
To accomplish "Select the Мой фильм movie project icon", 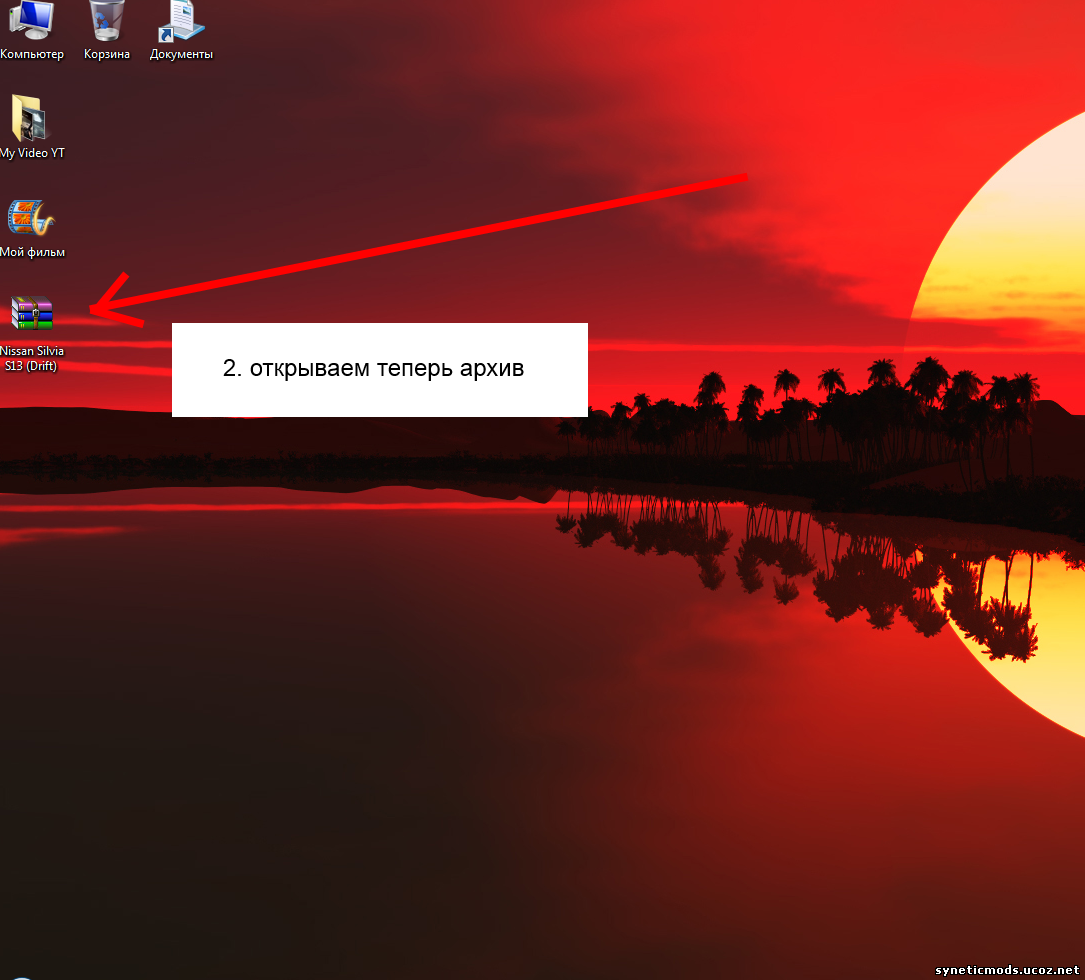I will [31, 218].
